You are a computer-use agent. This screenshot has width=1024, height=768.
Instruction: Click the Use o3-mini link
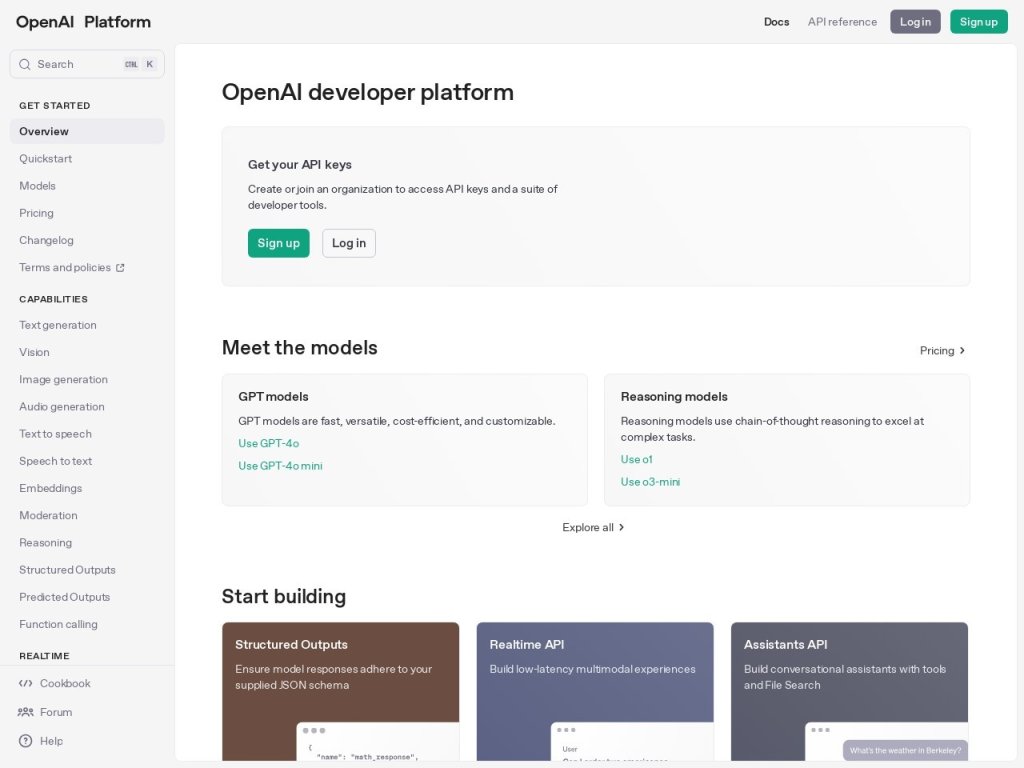(x=650, y=482)
